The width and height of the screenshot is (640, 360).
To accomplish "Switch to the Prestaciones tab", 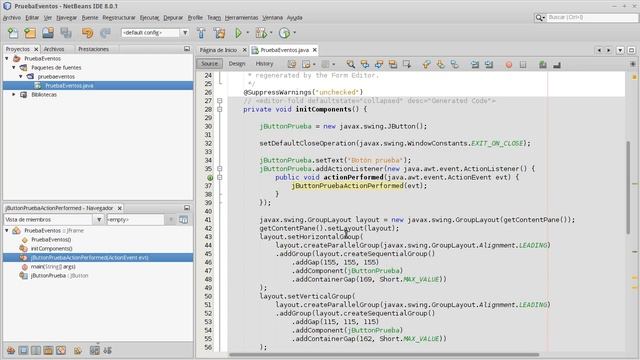I will point(93,49).
